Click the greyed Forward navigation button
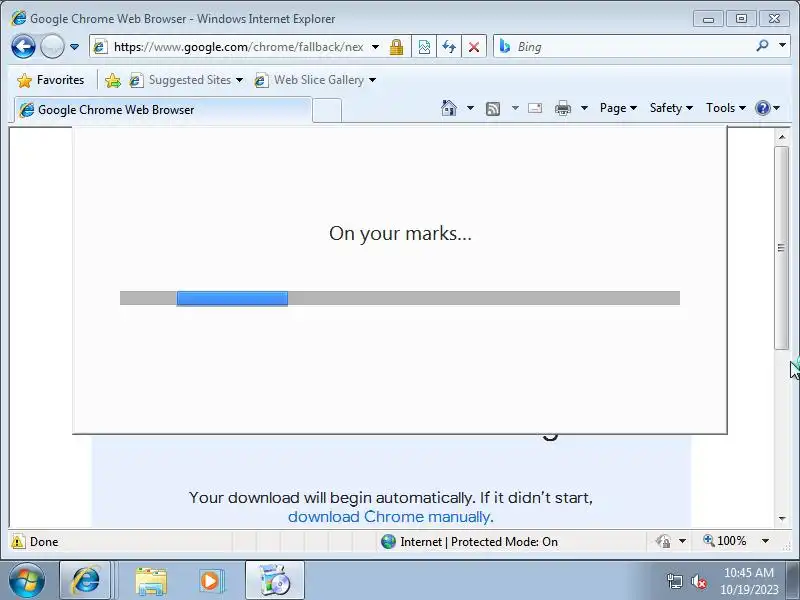 point(52,47)
